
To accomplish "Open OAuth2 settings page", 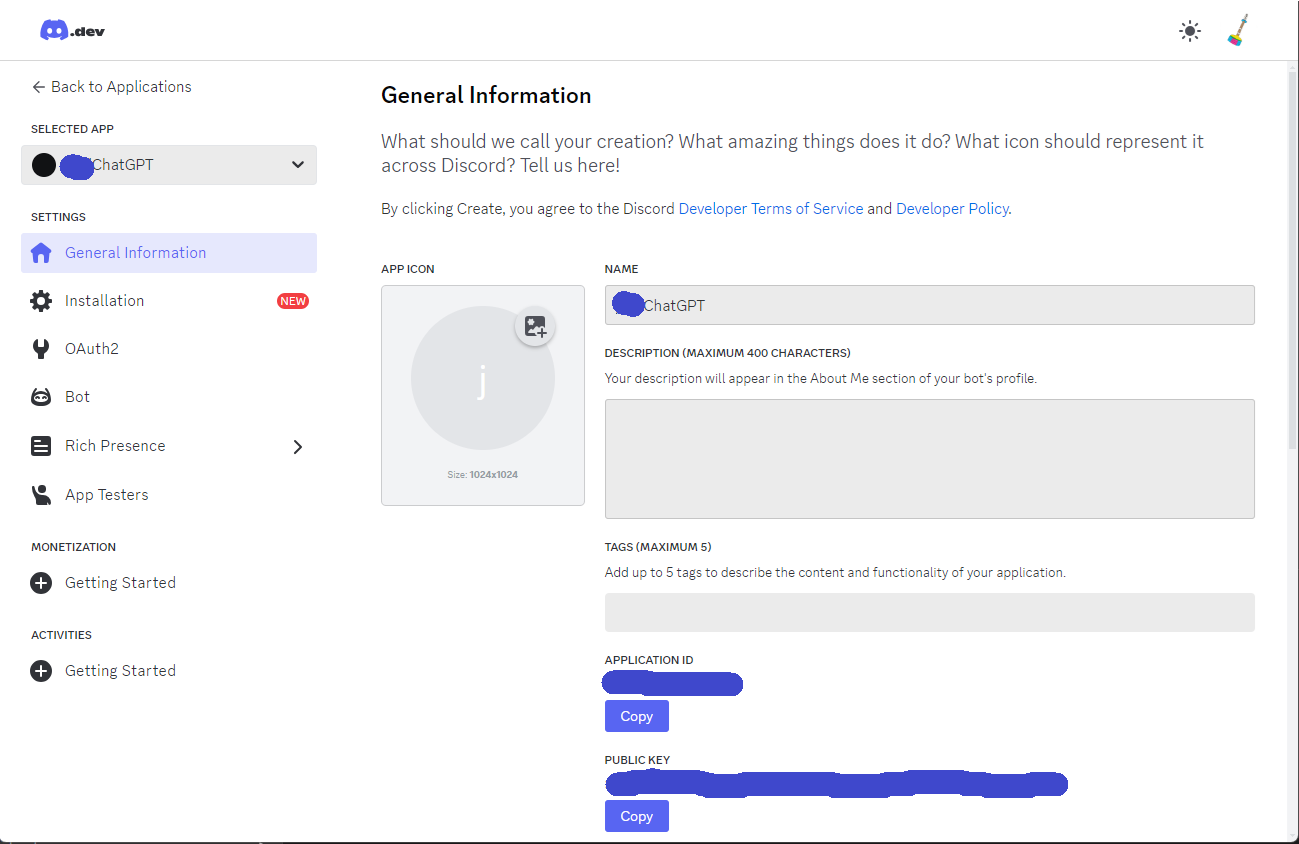I will (x=169, y=349).
